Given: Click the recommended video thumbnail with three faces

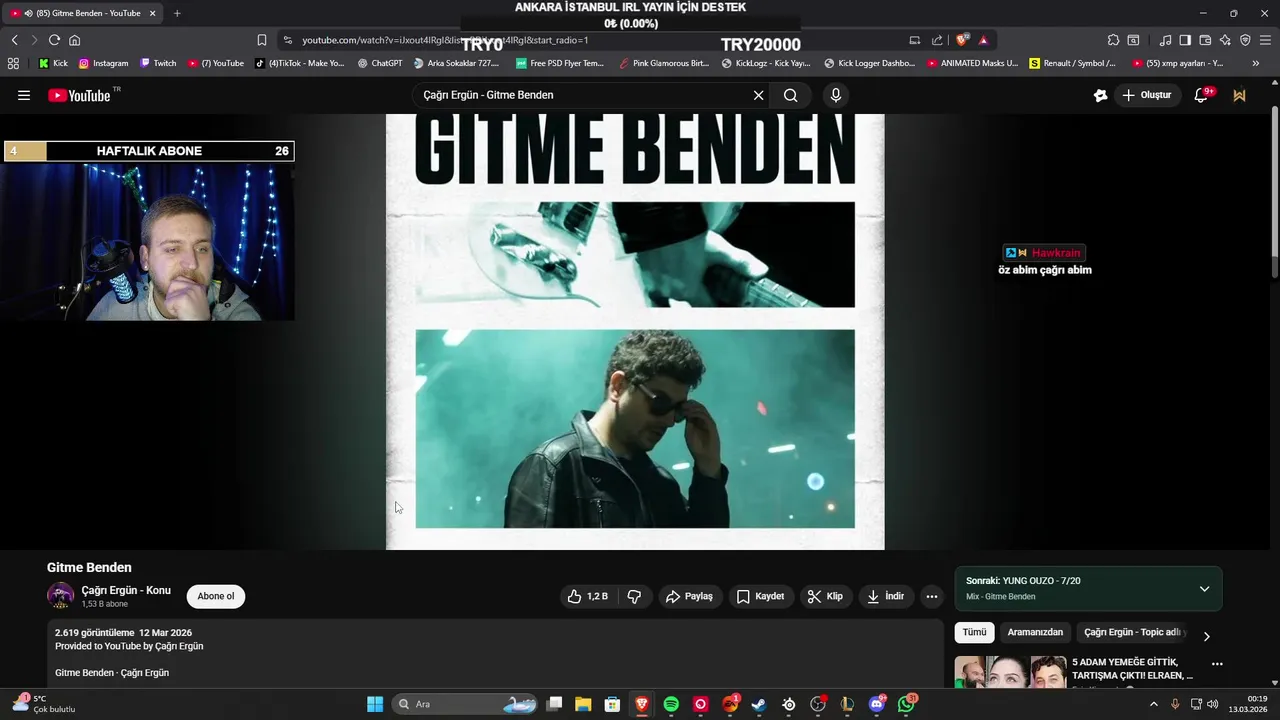Looking at the screenshot, I should point(1010,672).
